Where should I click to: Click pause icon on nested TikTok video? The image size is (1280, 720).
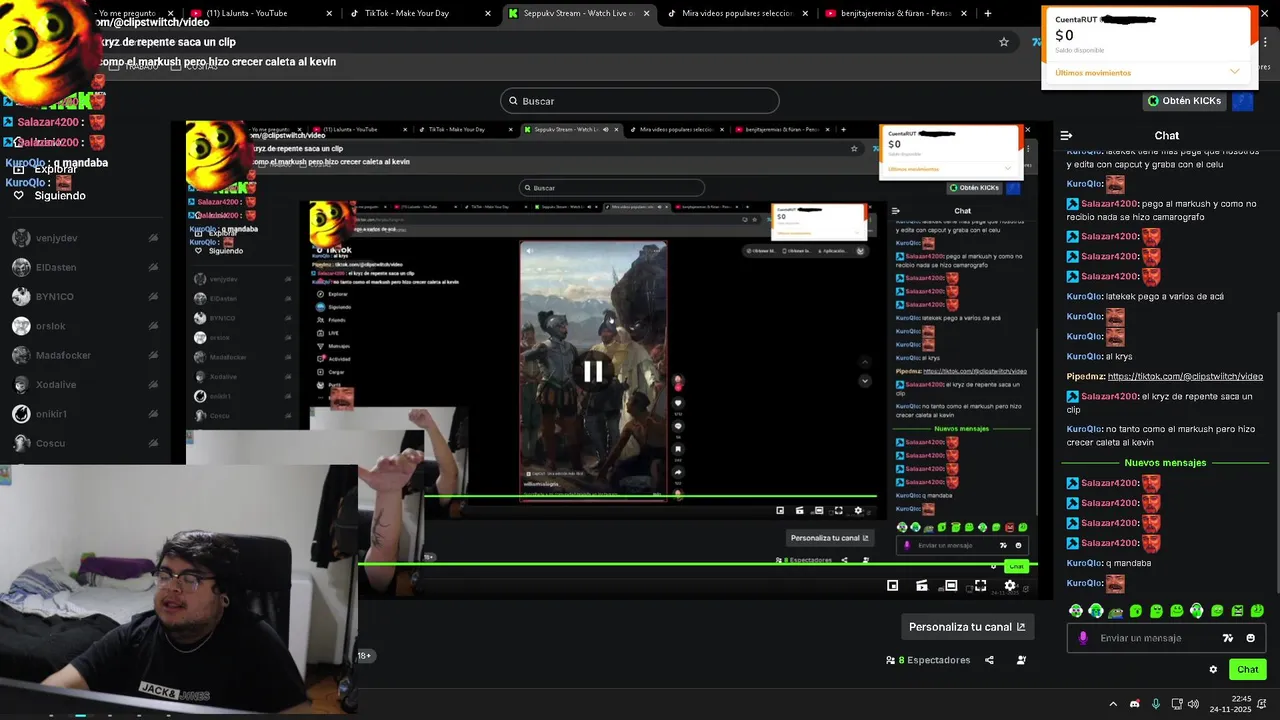pyautogui.click(x=593, y=371)
